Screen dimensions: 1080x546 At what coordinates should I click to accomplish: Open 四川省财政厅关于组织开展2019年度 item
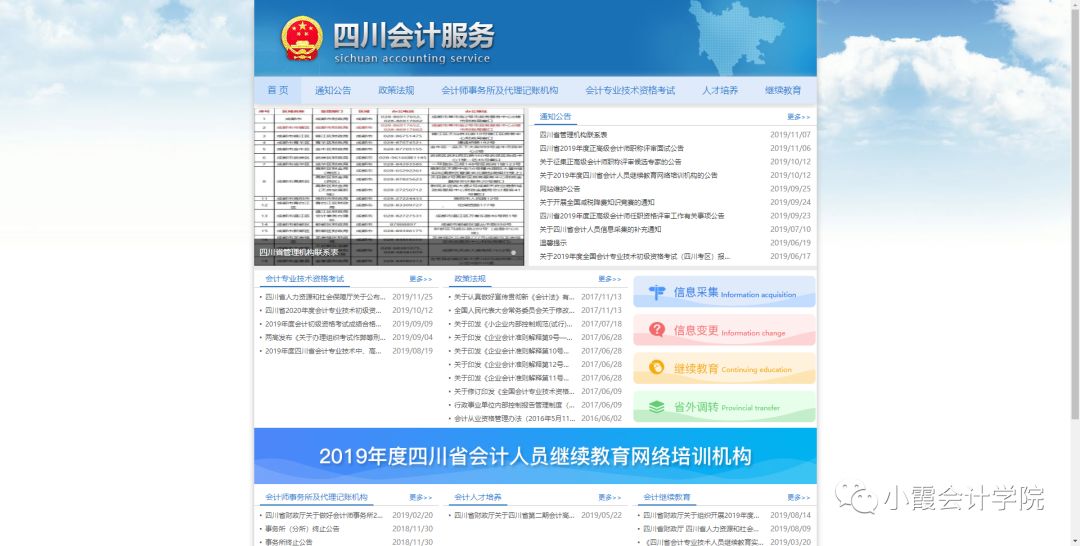pyautogui.click(x=701, y=515)
